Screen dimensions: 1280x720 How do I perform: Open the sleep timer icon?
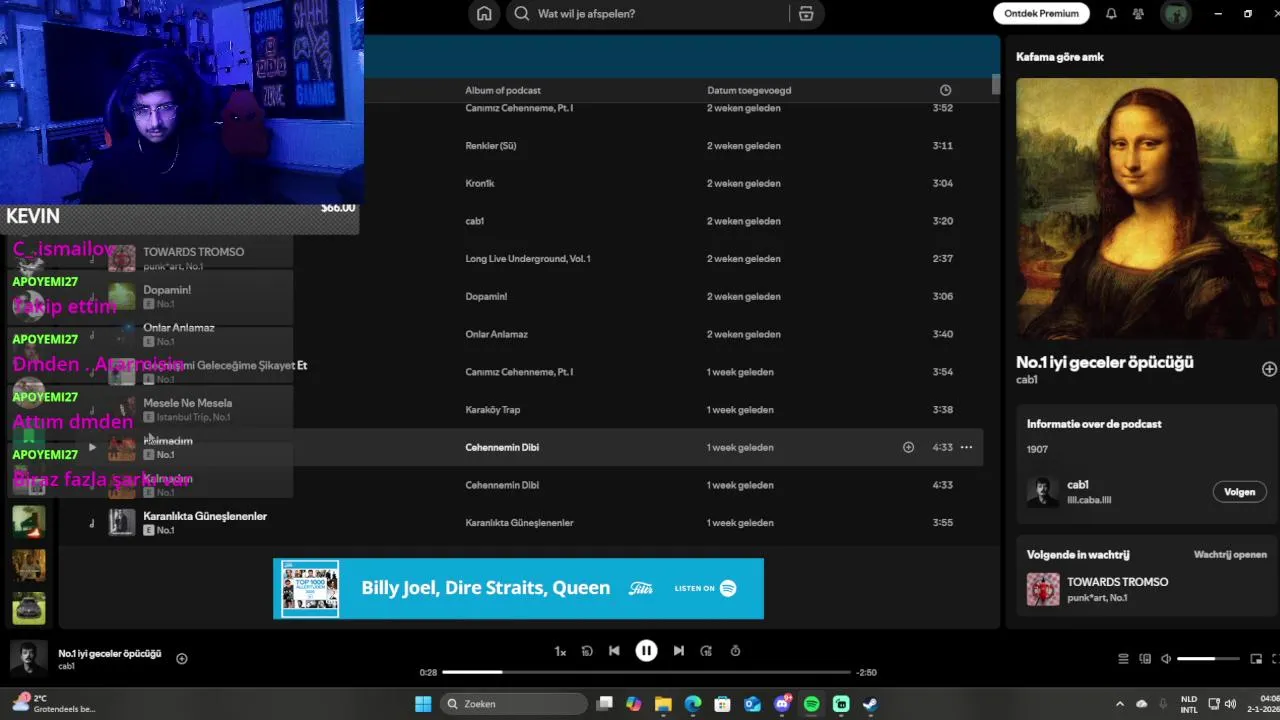[735, 651]
